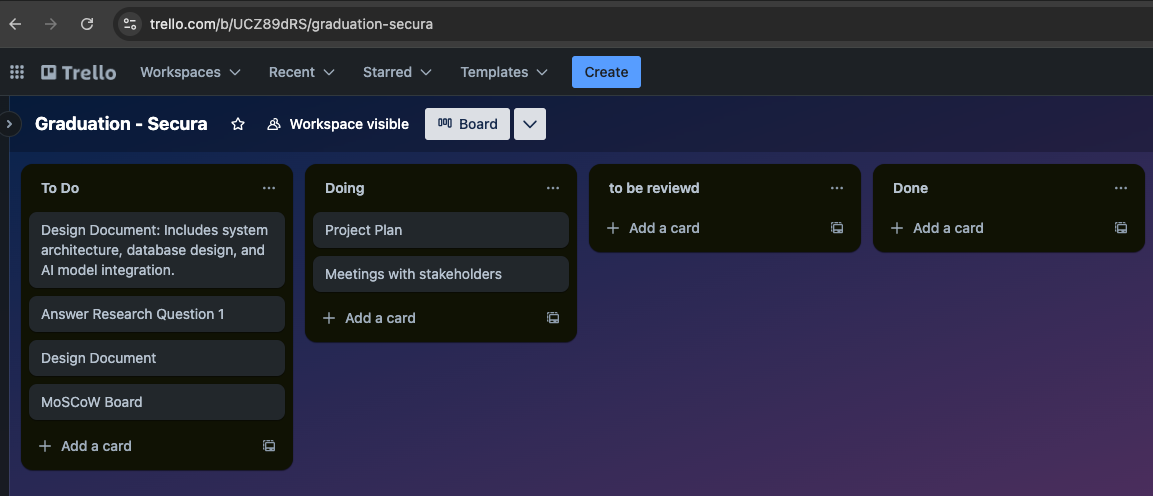Open the Starred dropdown menu

pos(397,72)
